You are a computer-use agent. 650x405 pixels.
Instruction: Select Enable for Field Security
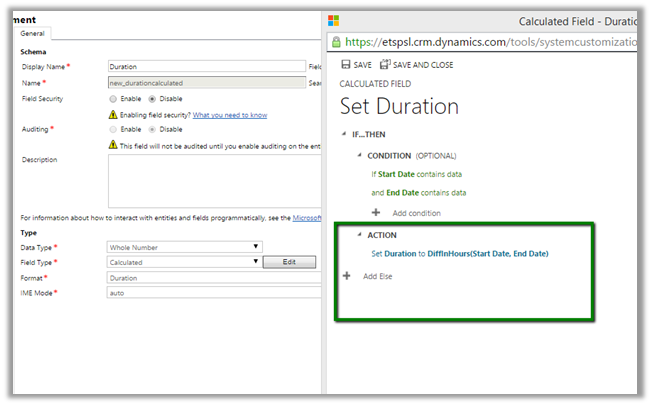click(113, 99)
